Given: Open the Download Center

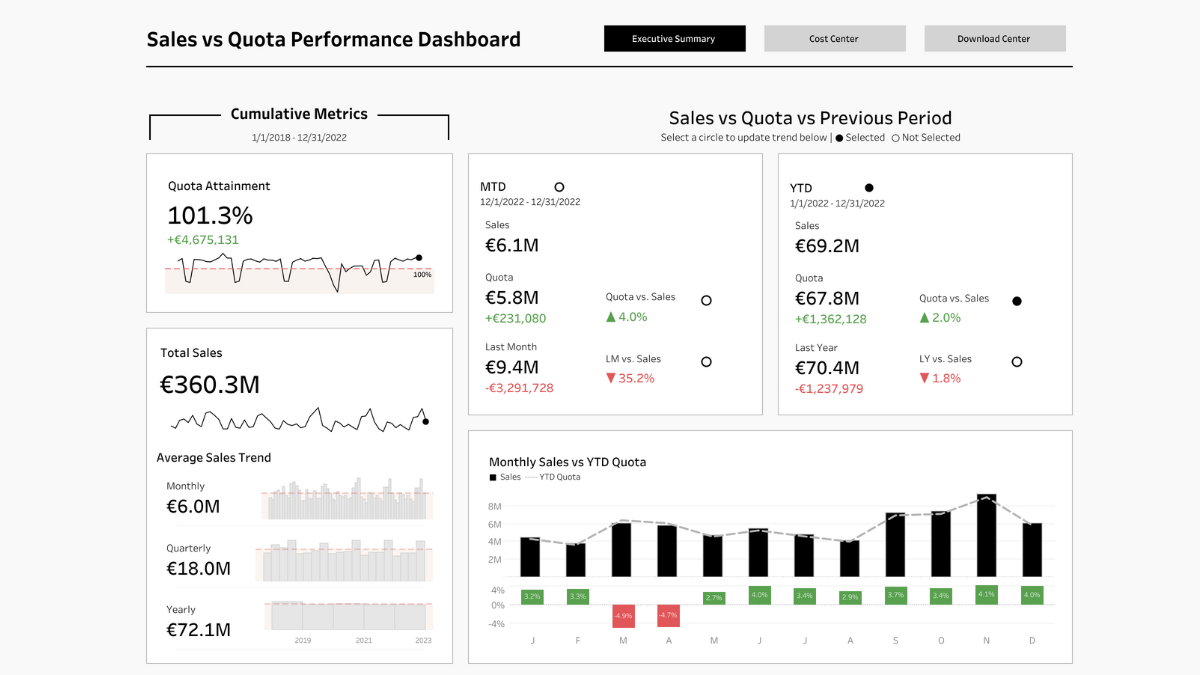Looking at the screenshot, I should click(994, 38).
